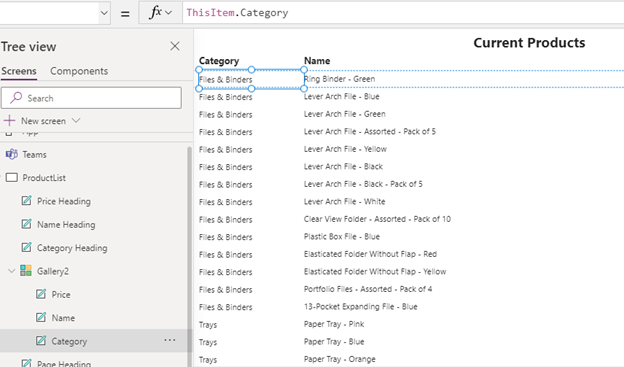
Task: Select the ProductList screen icon
Action: pyautogui.click(x=12, y=178)
